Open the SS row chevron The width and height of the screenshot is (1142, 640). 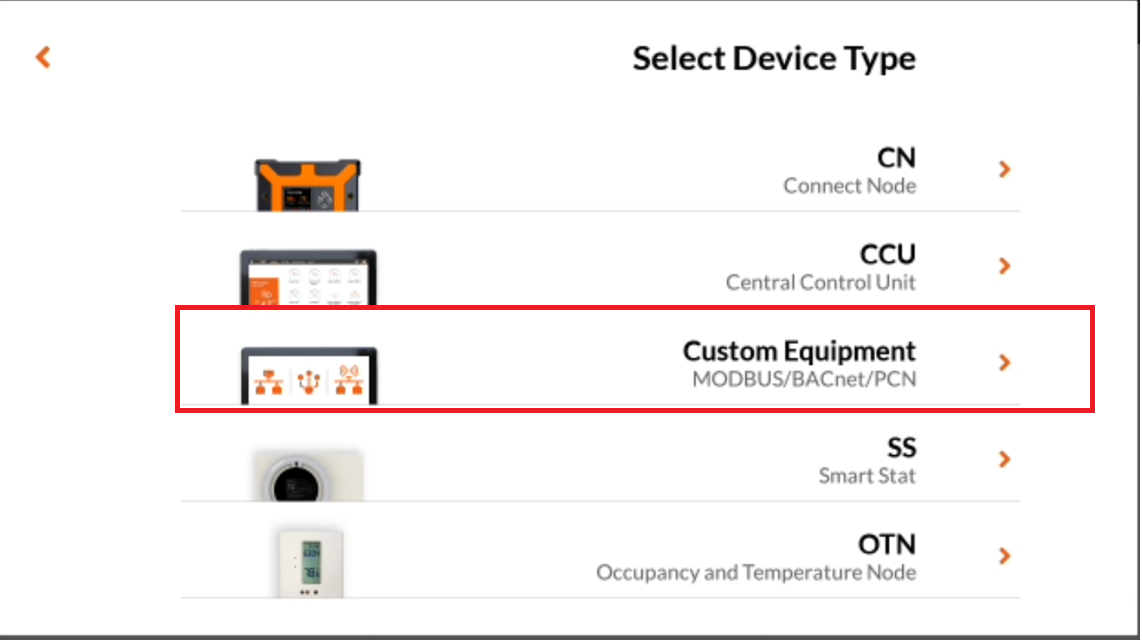point(1005,459)
